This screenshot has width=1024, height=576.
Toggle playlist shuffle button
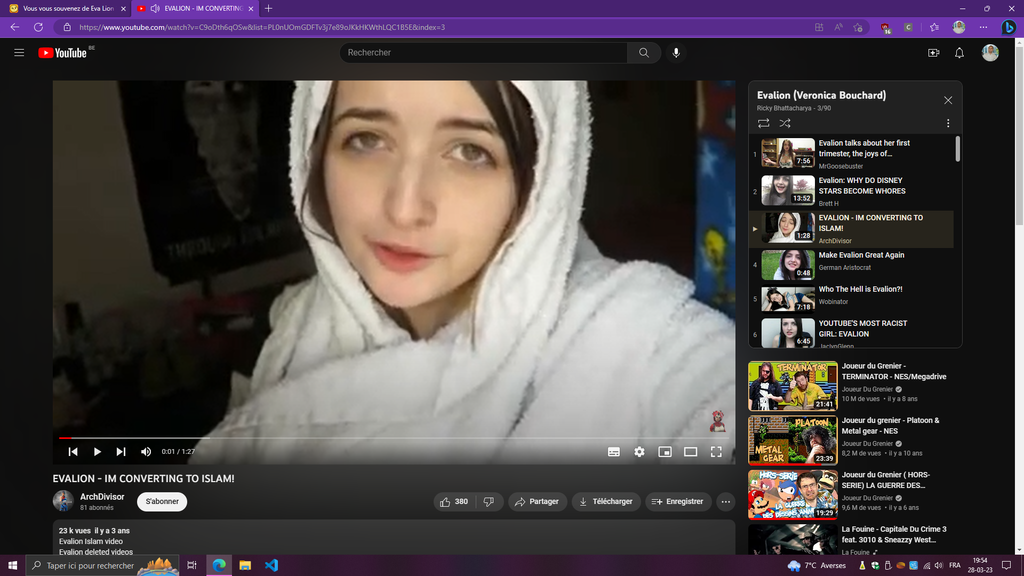point(785,123)
